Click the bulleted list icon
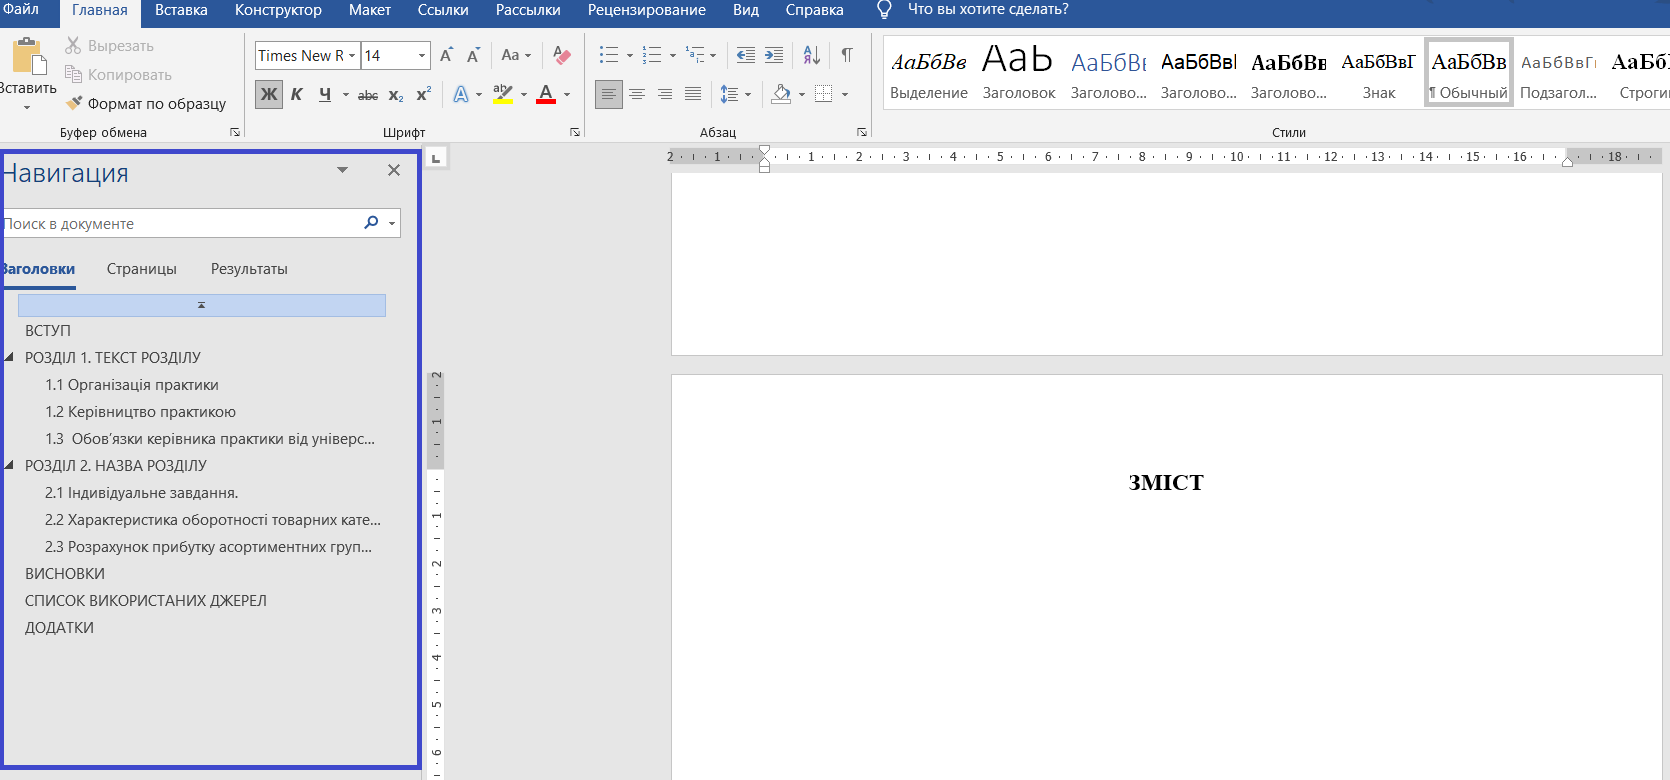This screenshot has height=780, width=1670. click(x=609, y=55)
